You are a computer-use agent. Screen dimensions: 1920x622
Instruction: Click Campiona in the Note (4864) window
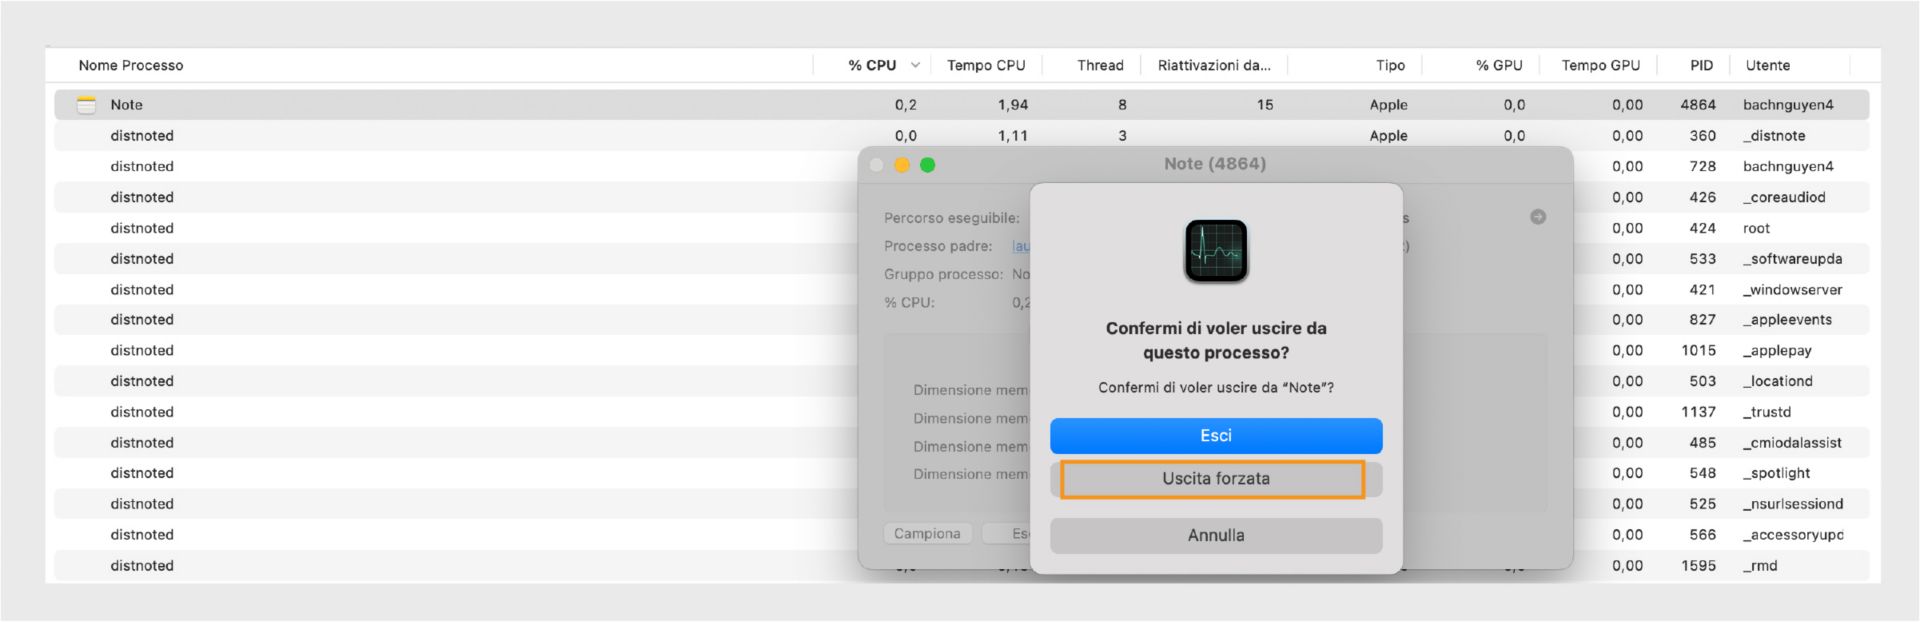(x=927, y=534)
